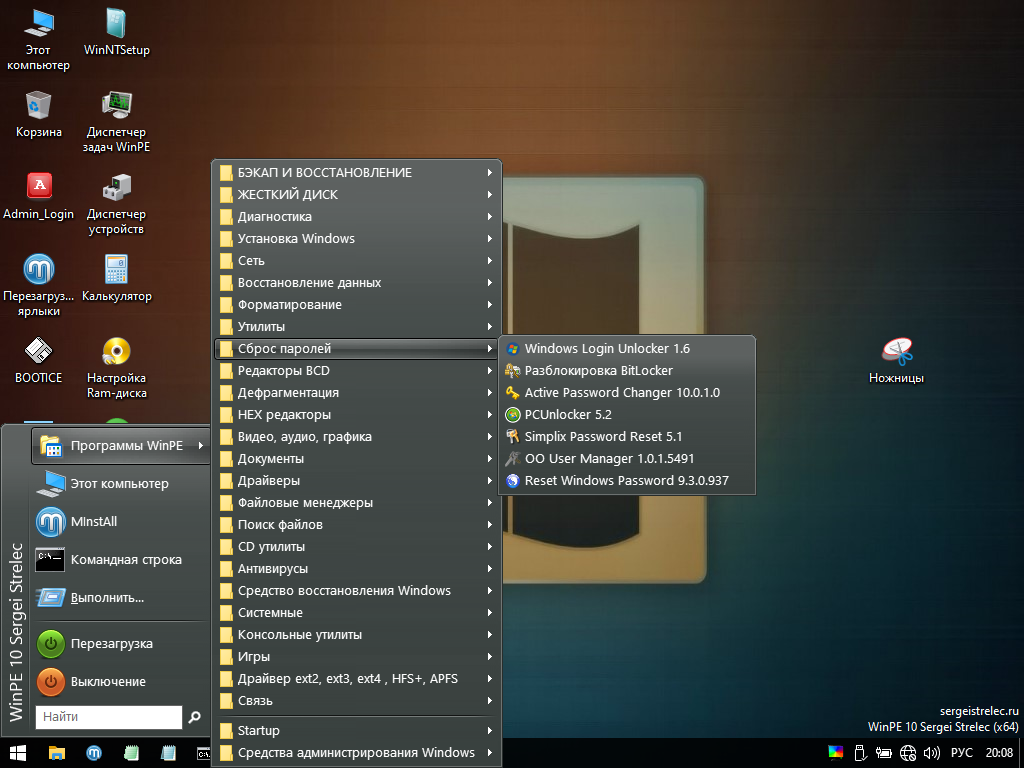Open the Системные folder menu
The height and width of the screenshot is (768, 1024).
(357, 613)
